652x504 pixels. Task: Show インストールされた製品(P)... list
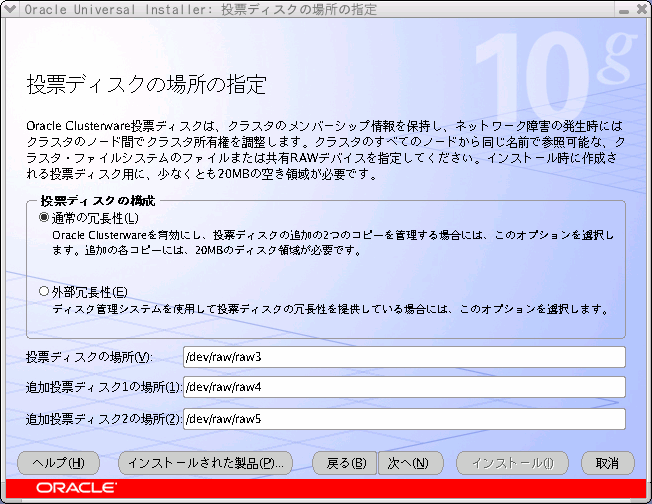coord(205,463)
